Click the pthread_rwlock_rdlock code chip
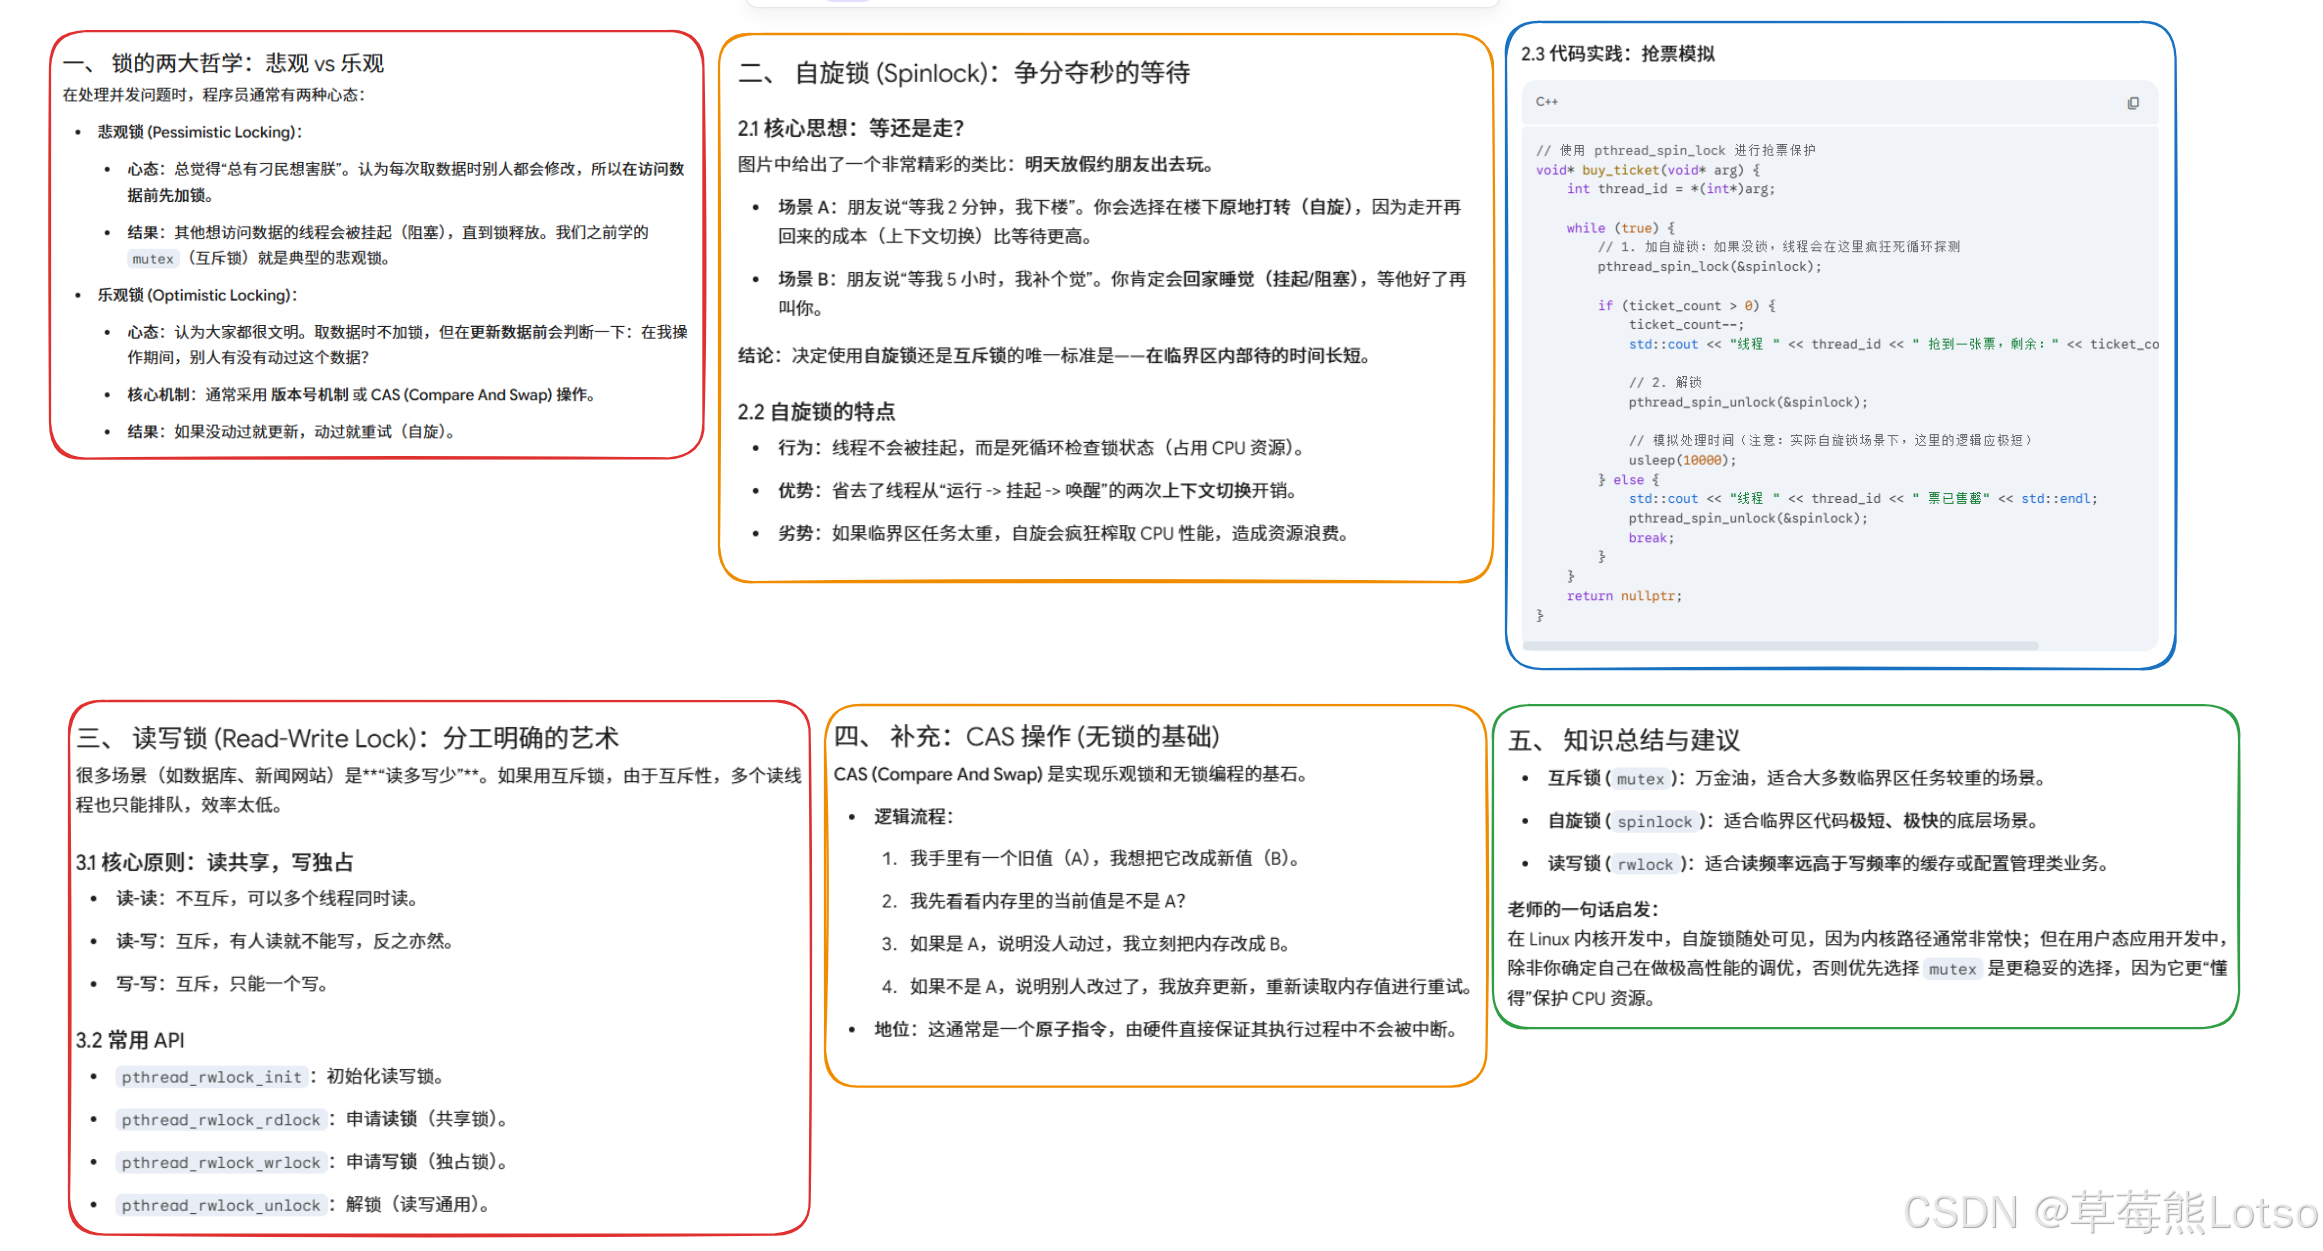The width and height of the screenshot is (2323, 1251). click(x=221, y=1120)
